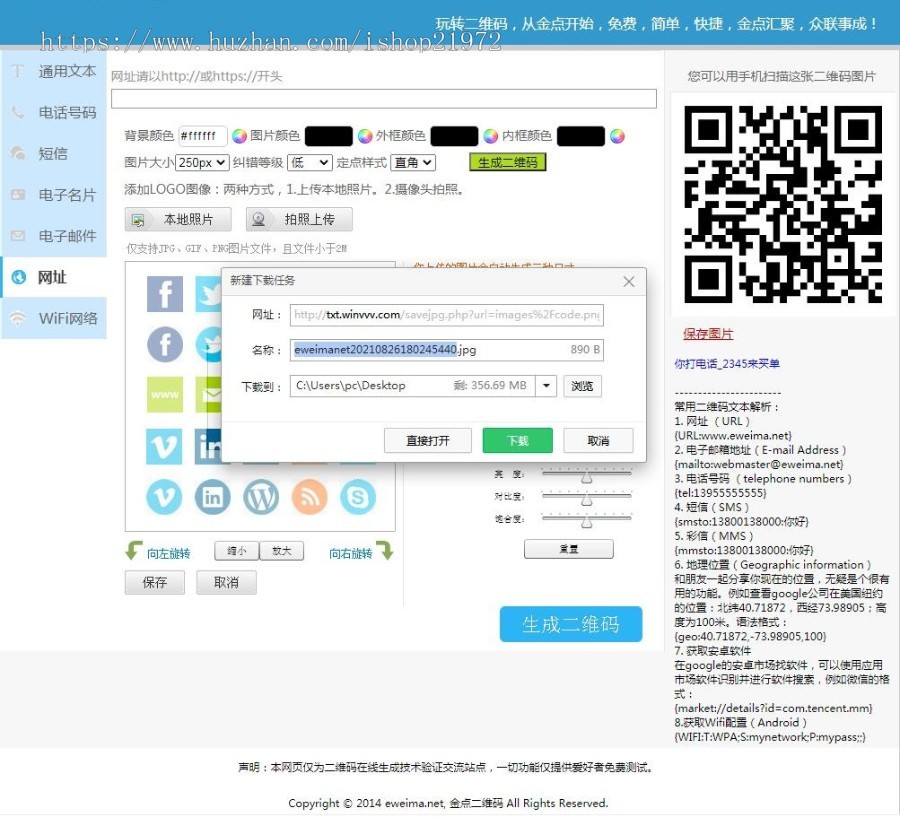Click the phone handset icon in sidebar

click(x=18, y=112)
